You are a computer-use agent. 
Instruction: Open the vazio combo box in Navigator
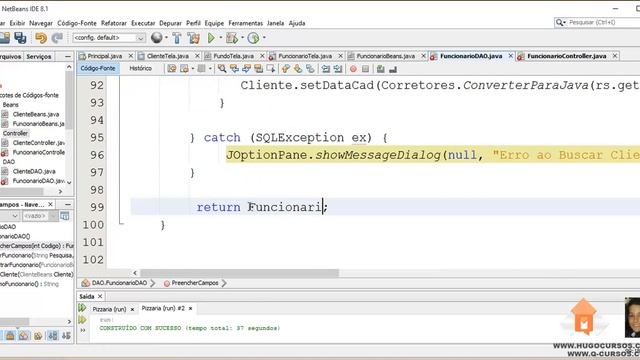(40, 216)
